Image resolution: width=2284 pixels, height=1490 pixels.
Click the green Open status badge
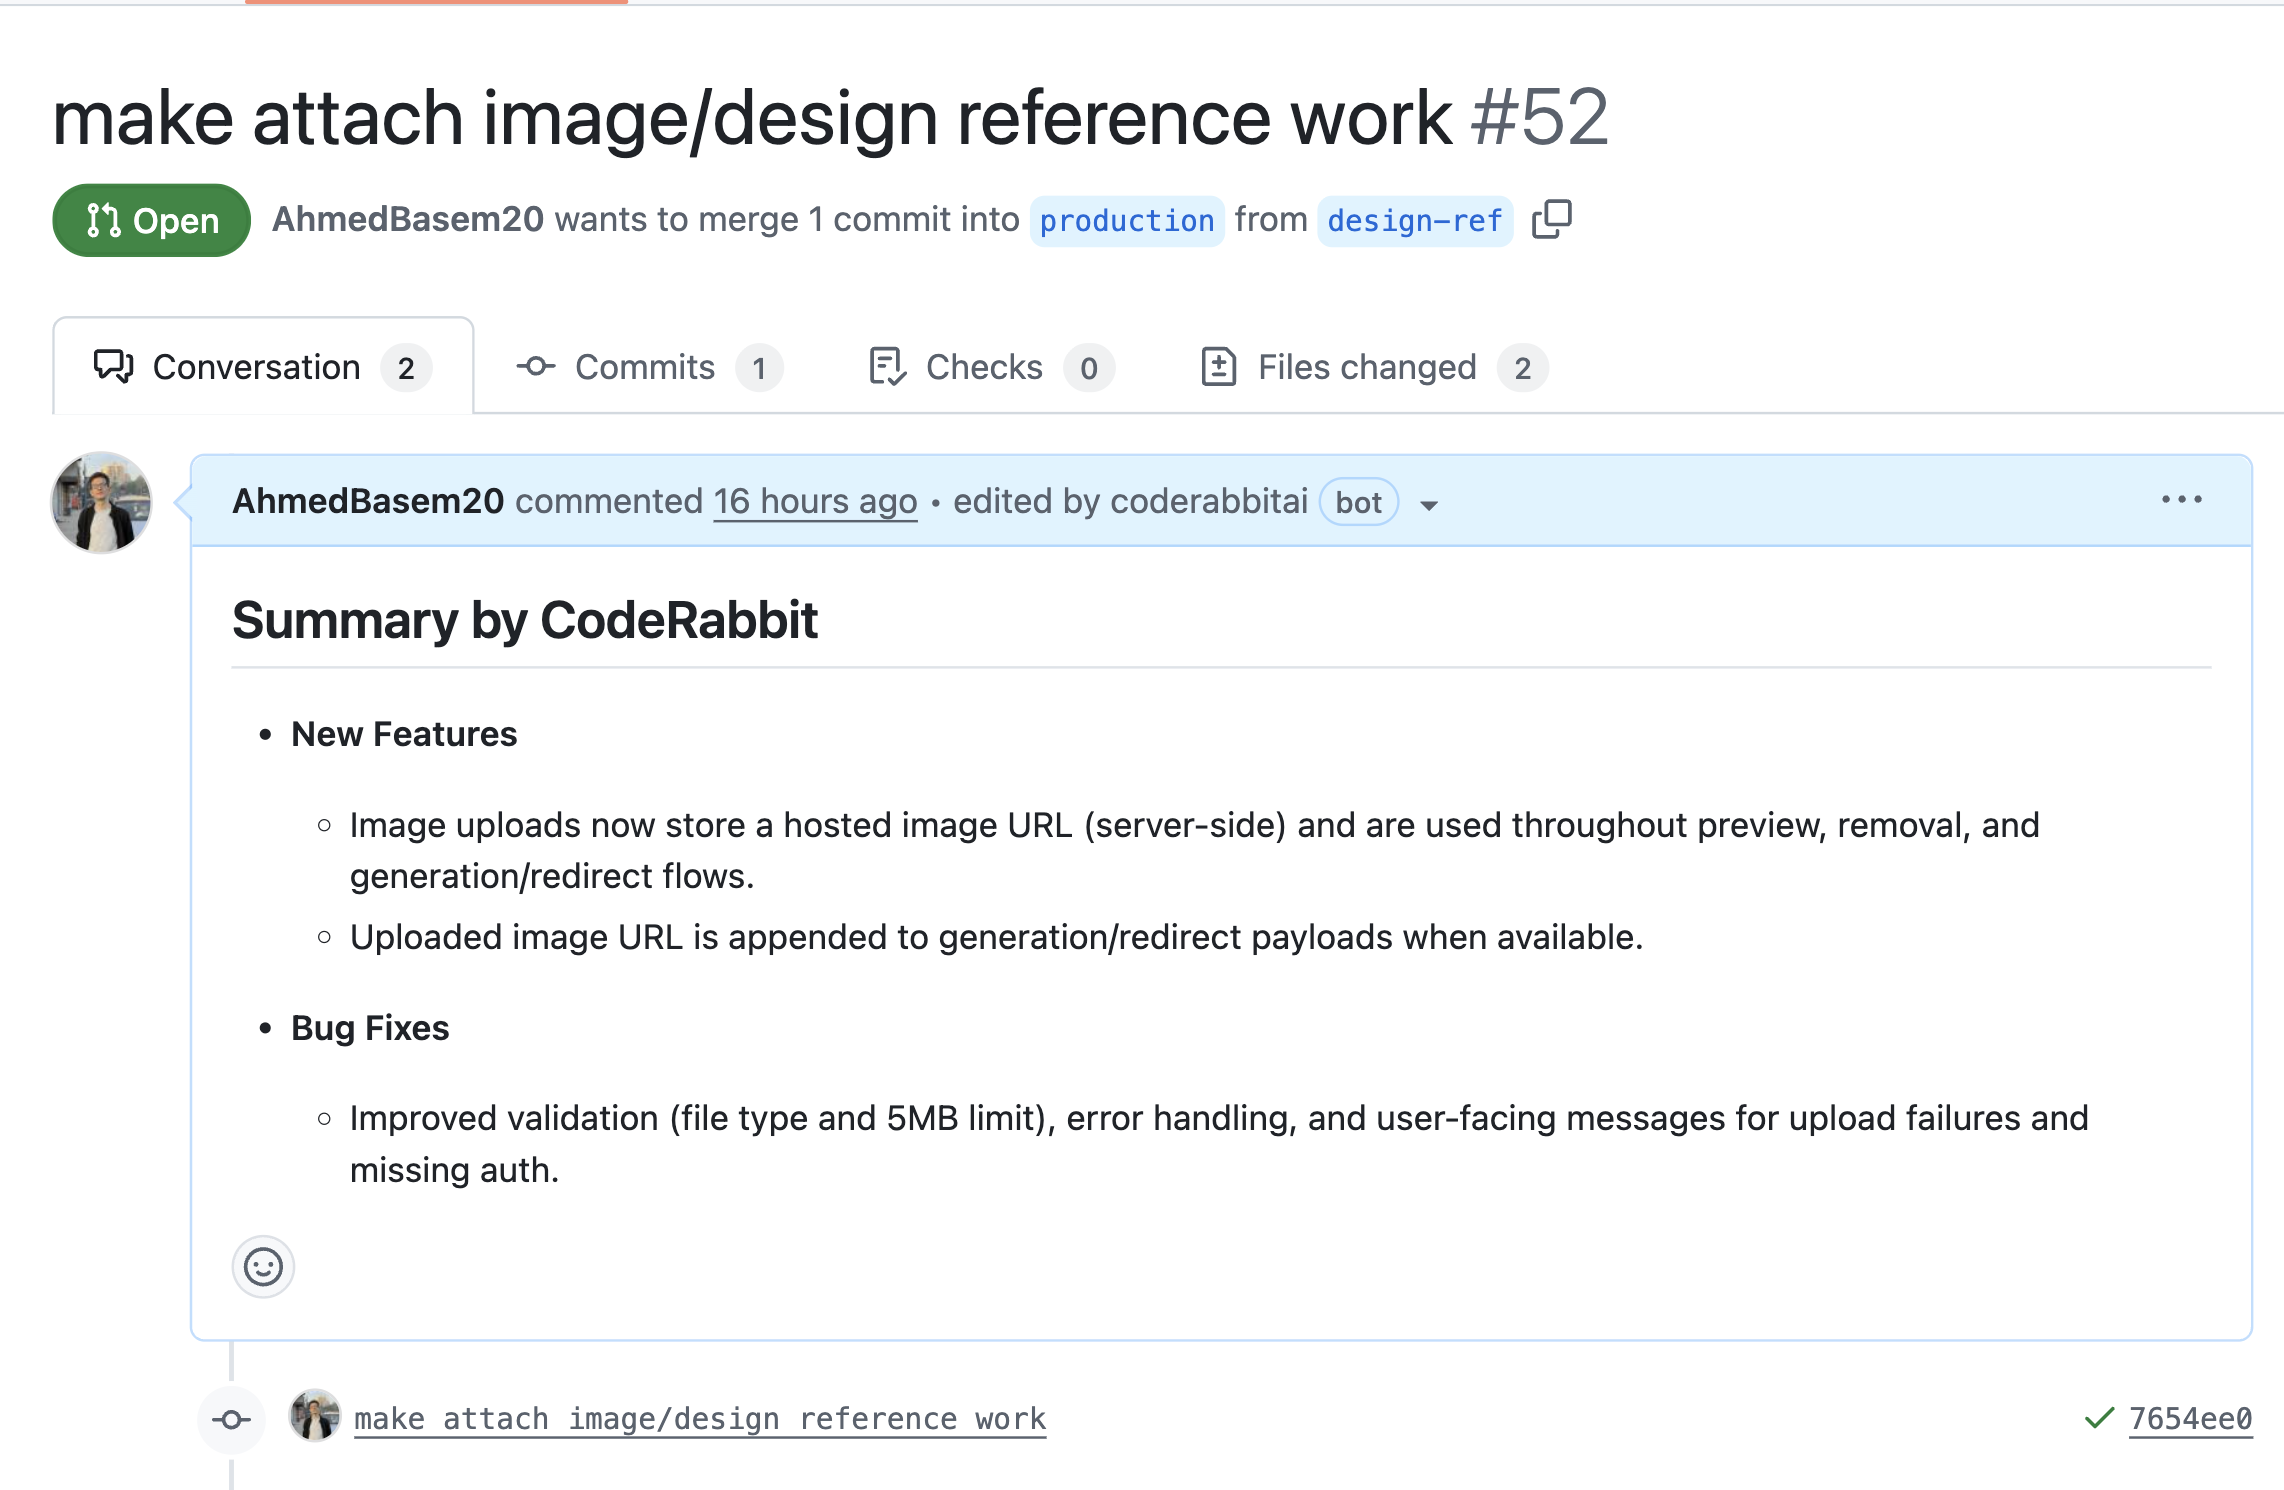click(x=151, y=220)
